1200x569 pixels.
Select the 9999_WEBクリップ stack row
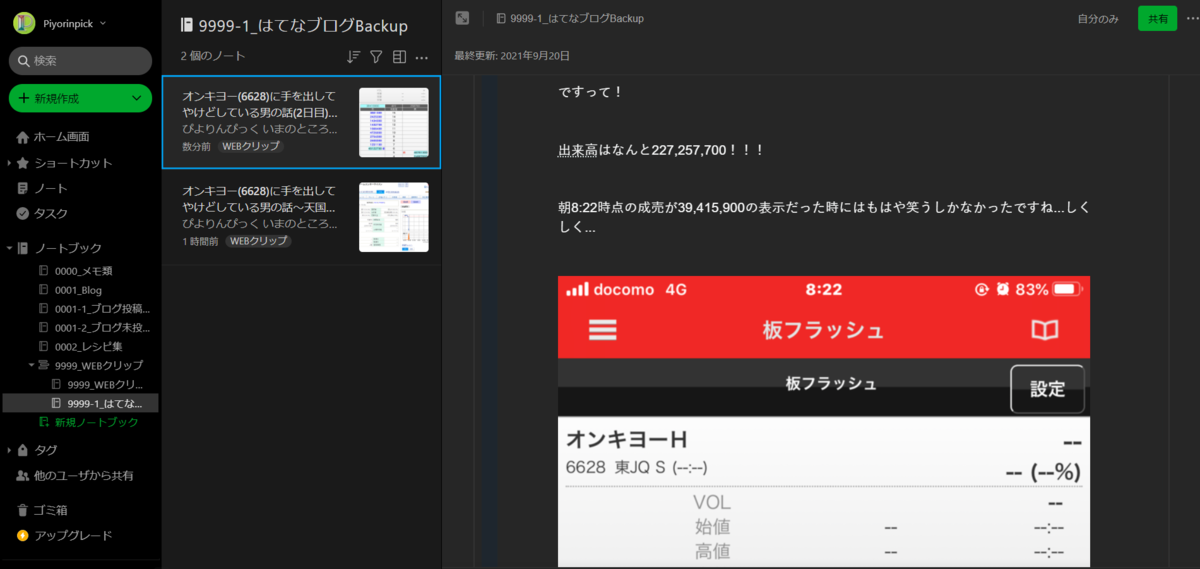click(x=92, y=365)
